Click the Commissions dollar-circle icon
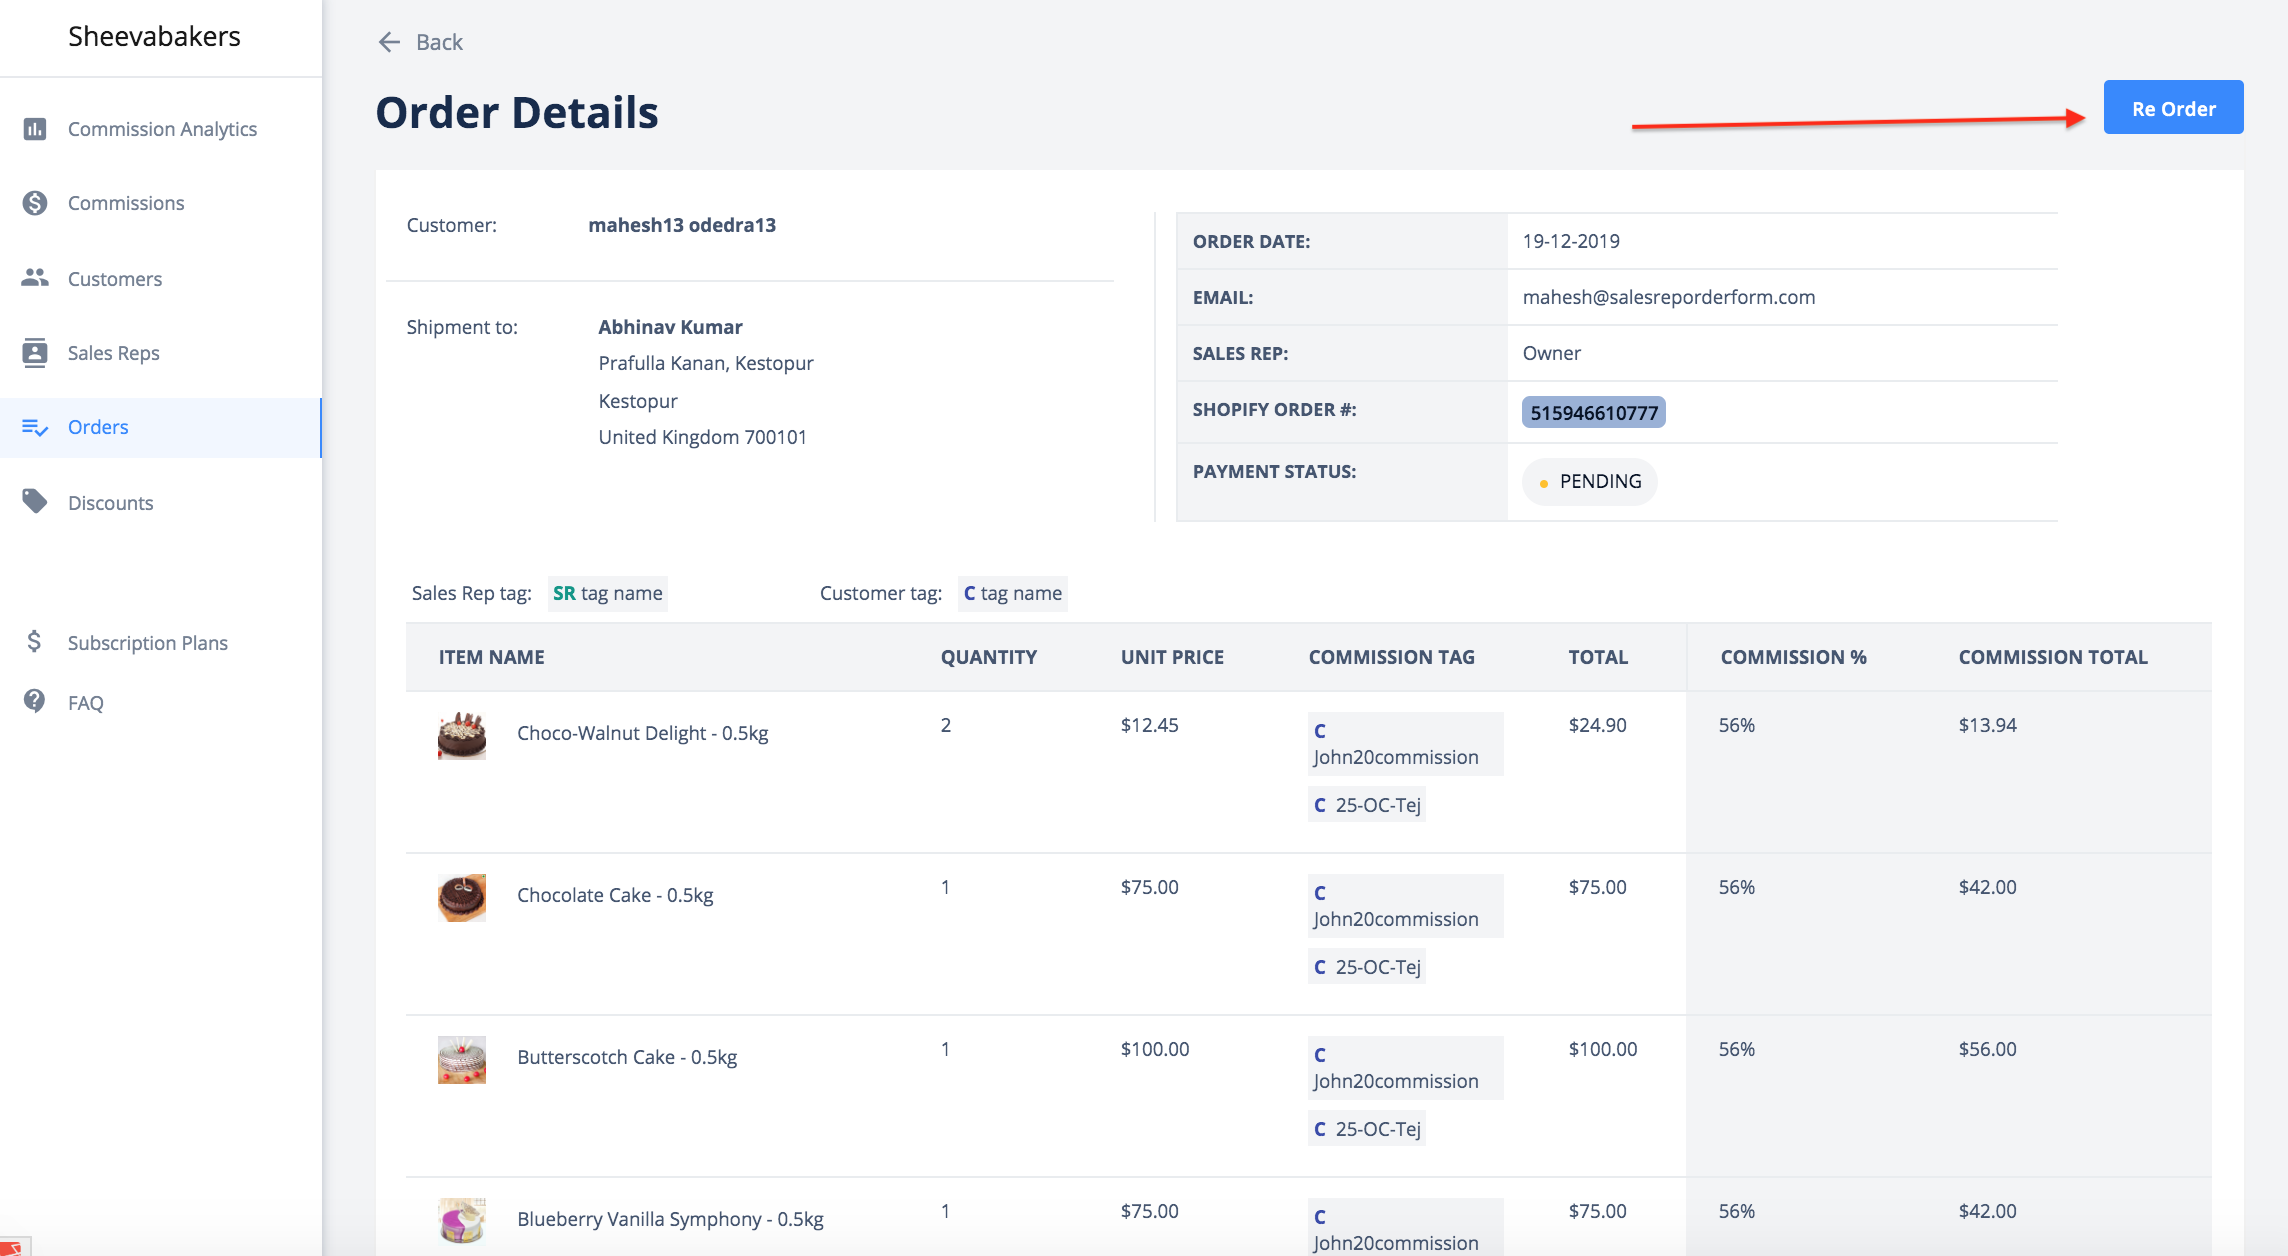This screenshot has width=2288, height=1256. click(35, 203)
